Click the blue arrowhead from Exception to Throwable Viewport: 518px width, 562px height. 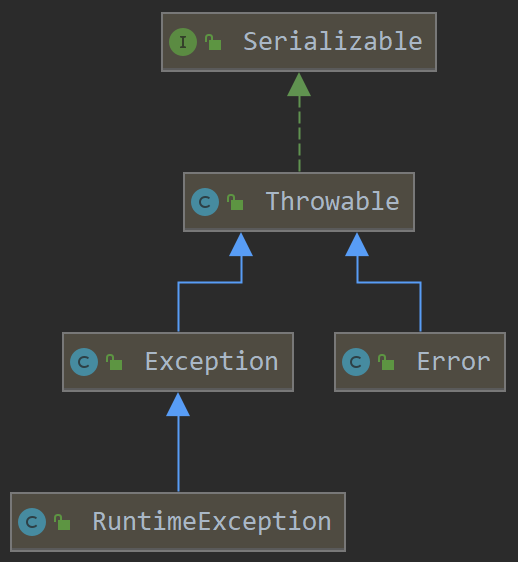click(241, 244)
